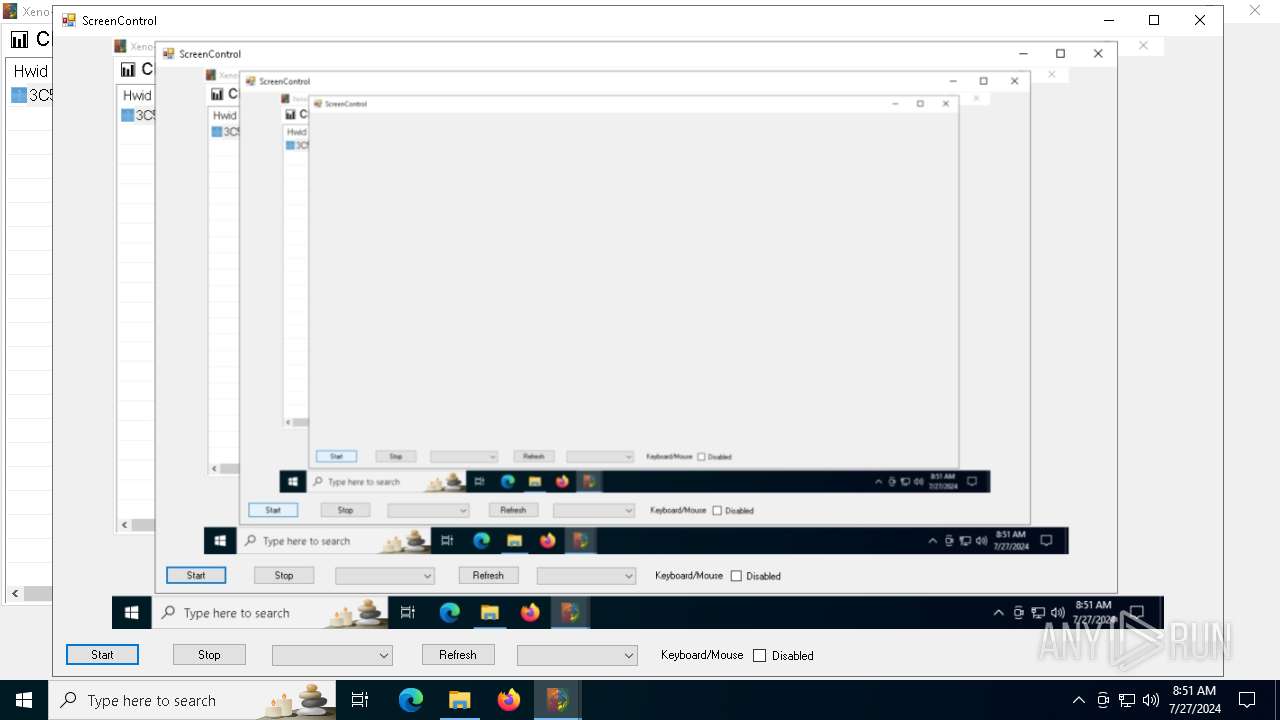The height and width of the screenshot is (720, 1280).
Task: Open the dropdown between Stop and Refresh in the front window
Action: [332, 655]
